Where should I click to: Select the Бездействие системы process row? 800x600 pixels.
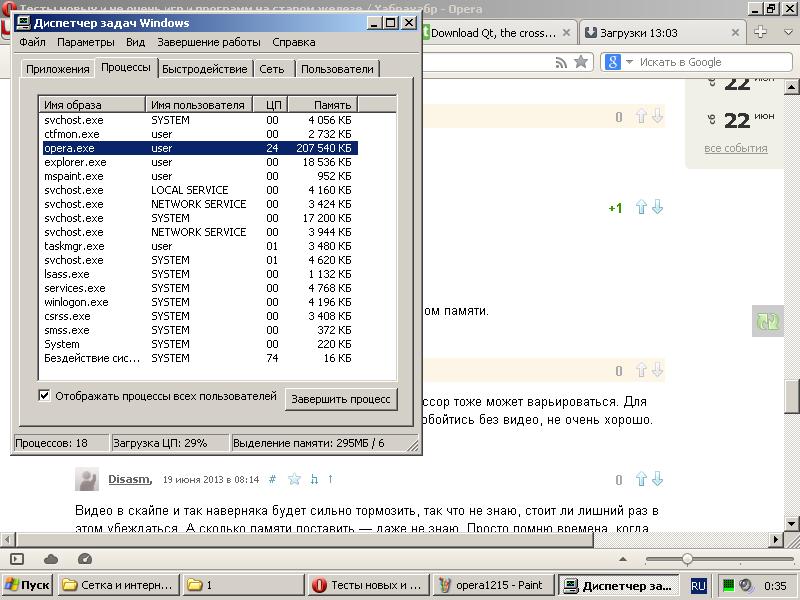click(x=200, y=358)
